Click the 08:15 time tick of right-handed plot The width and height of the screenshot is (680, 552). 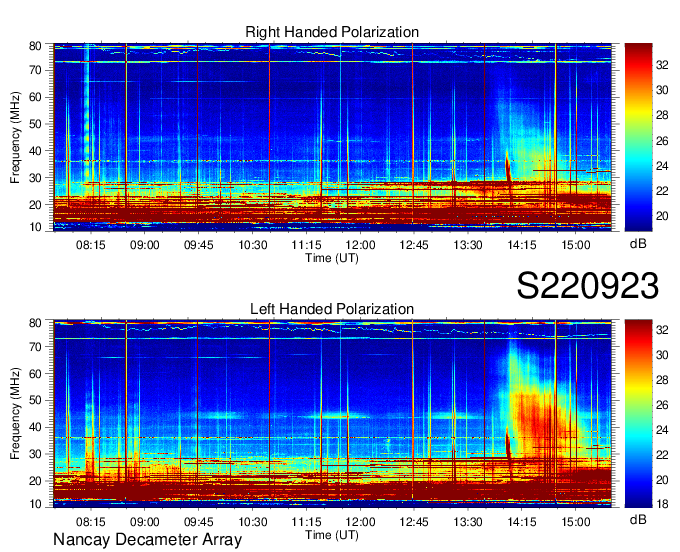[x=91, y=245]
